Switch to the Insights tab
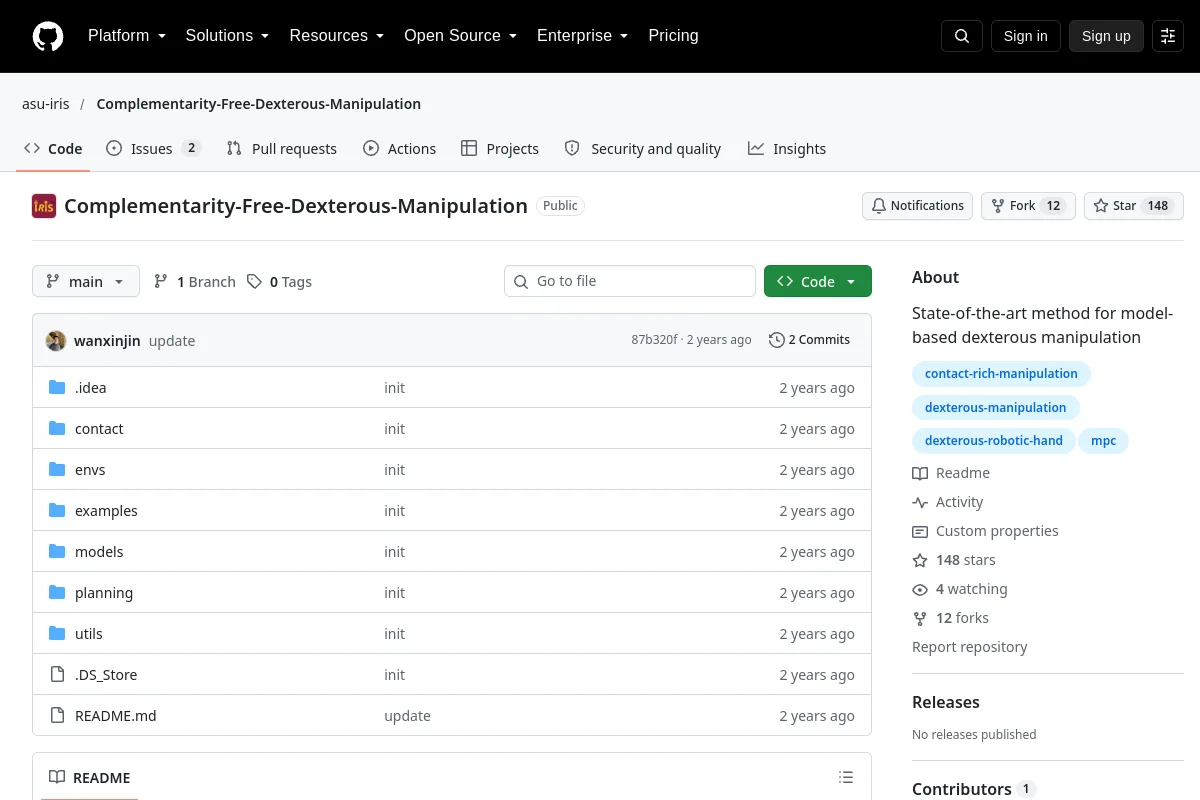1200x800 pixels. pos(787,148)
